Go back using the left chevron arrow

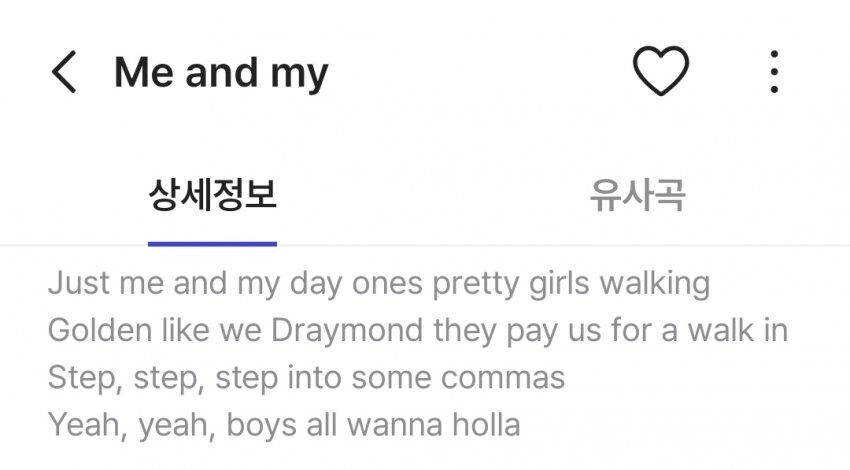pos(64,73)
